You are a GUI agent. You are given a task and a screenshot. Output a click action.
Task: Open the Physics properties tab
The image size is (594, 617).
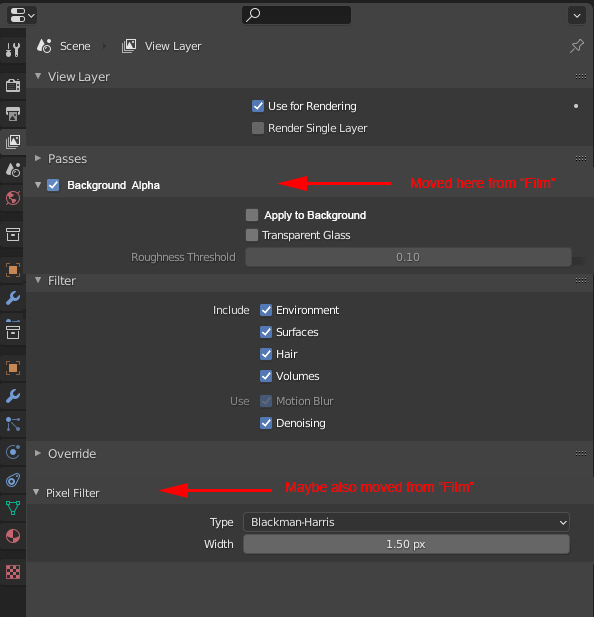pos(13,452)
